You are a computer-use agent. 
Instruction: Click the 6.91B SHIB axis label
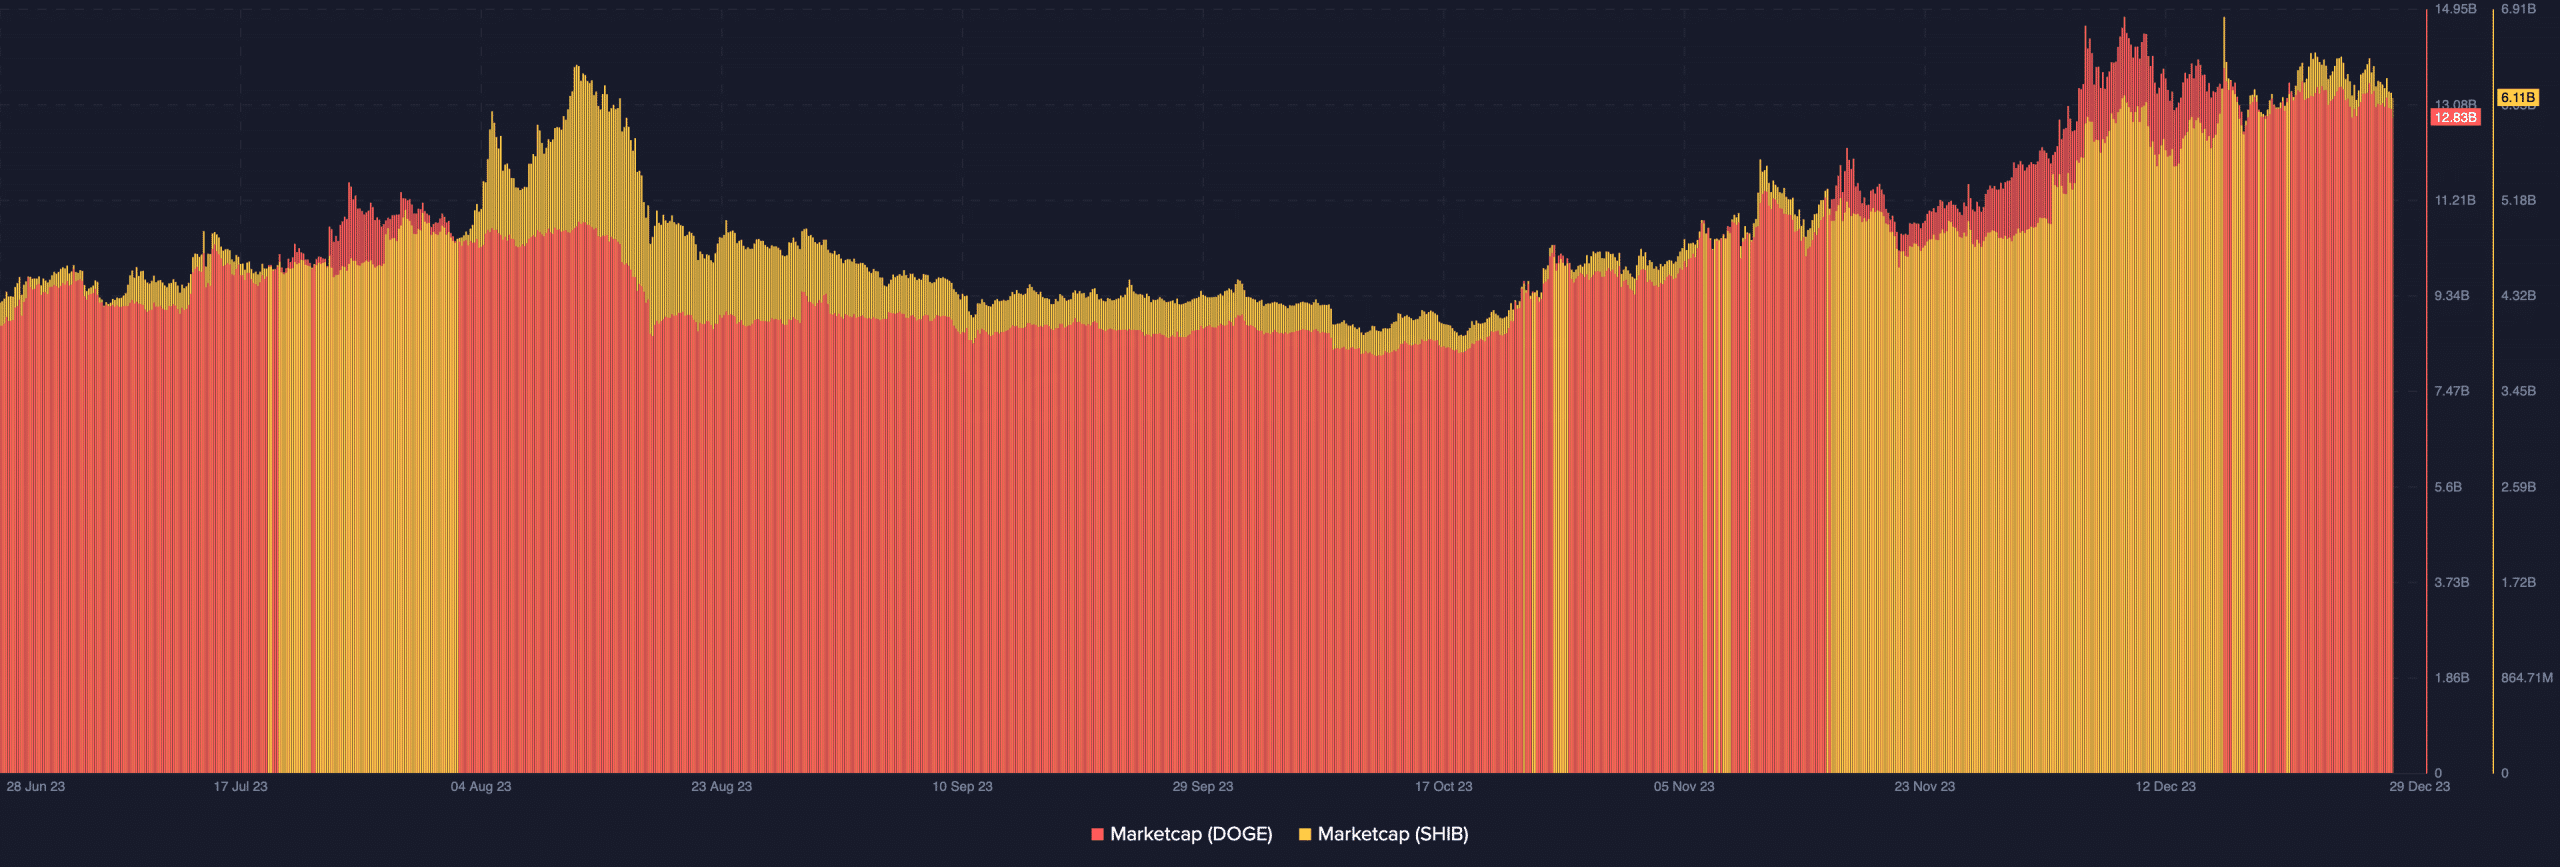2519,9
